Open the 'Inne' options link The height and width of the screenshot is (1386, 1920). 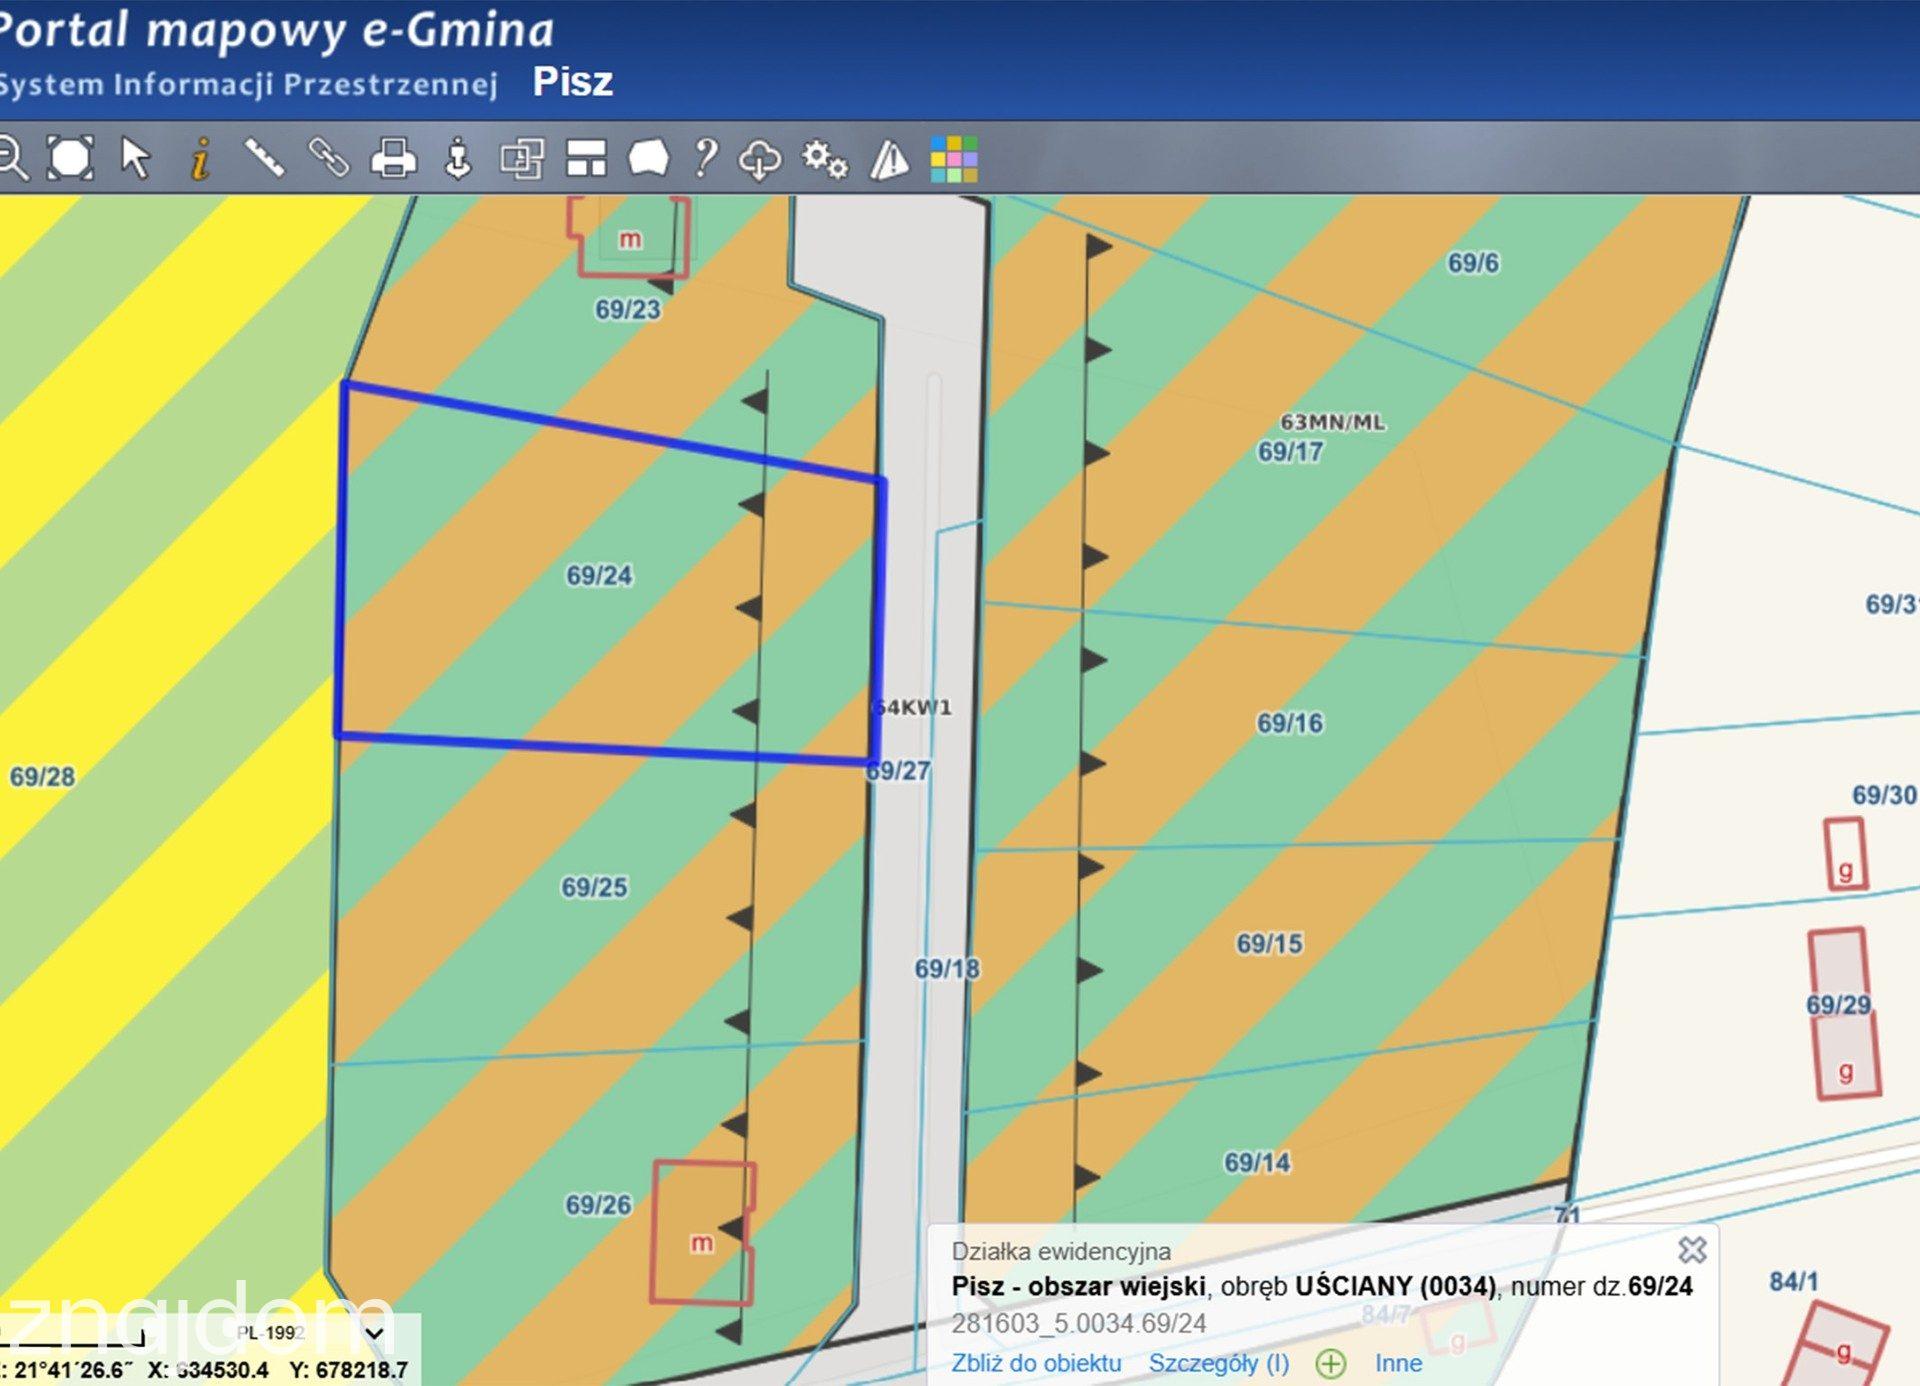click(x=1398, y=1363)
